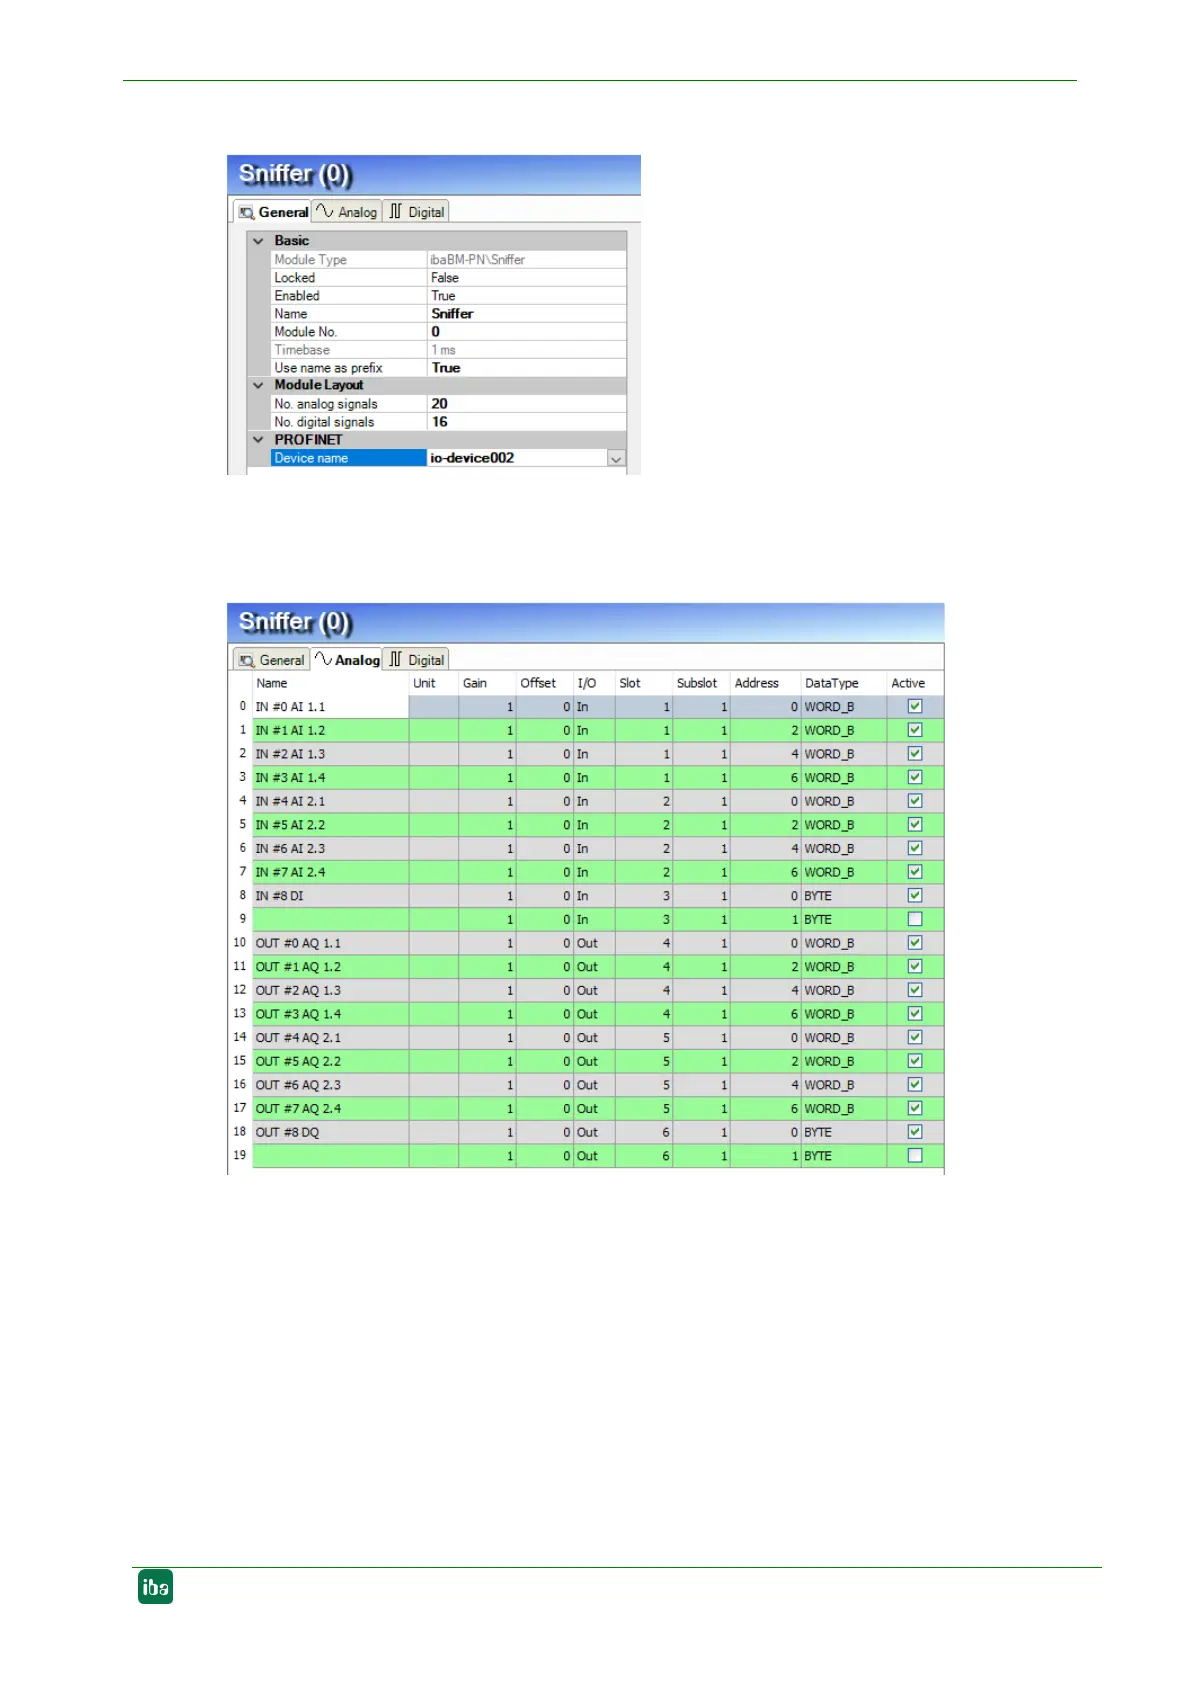Screen dimensions: 1191x1683
Task: Uncheck Active for OUT #1 AQ 1.2
Action: click(914, 967)
